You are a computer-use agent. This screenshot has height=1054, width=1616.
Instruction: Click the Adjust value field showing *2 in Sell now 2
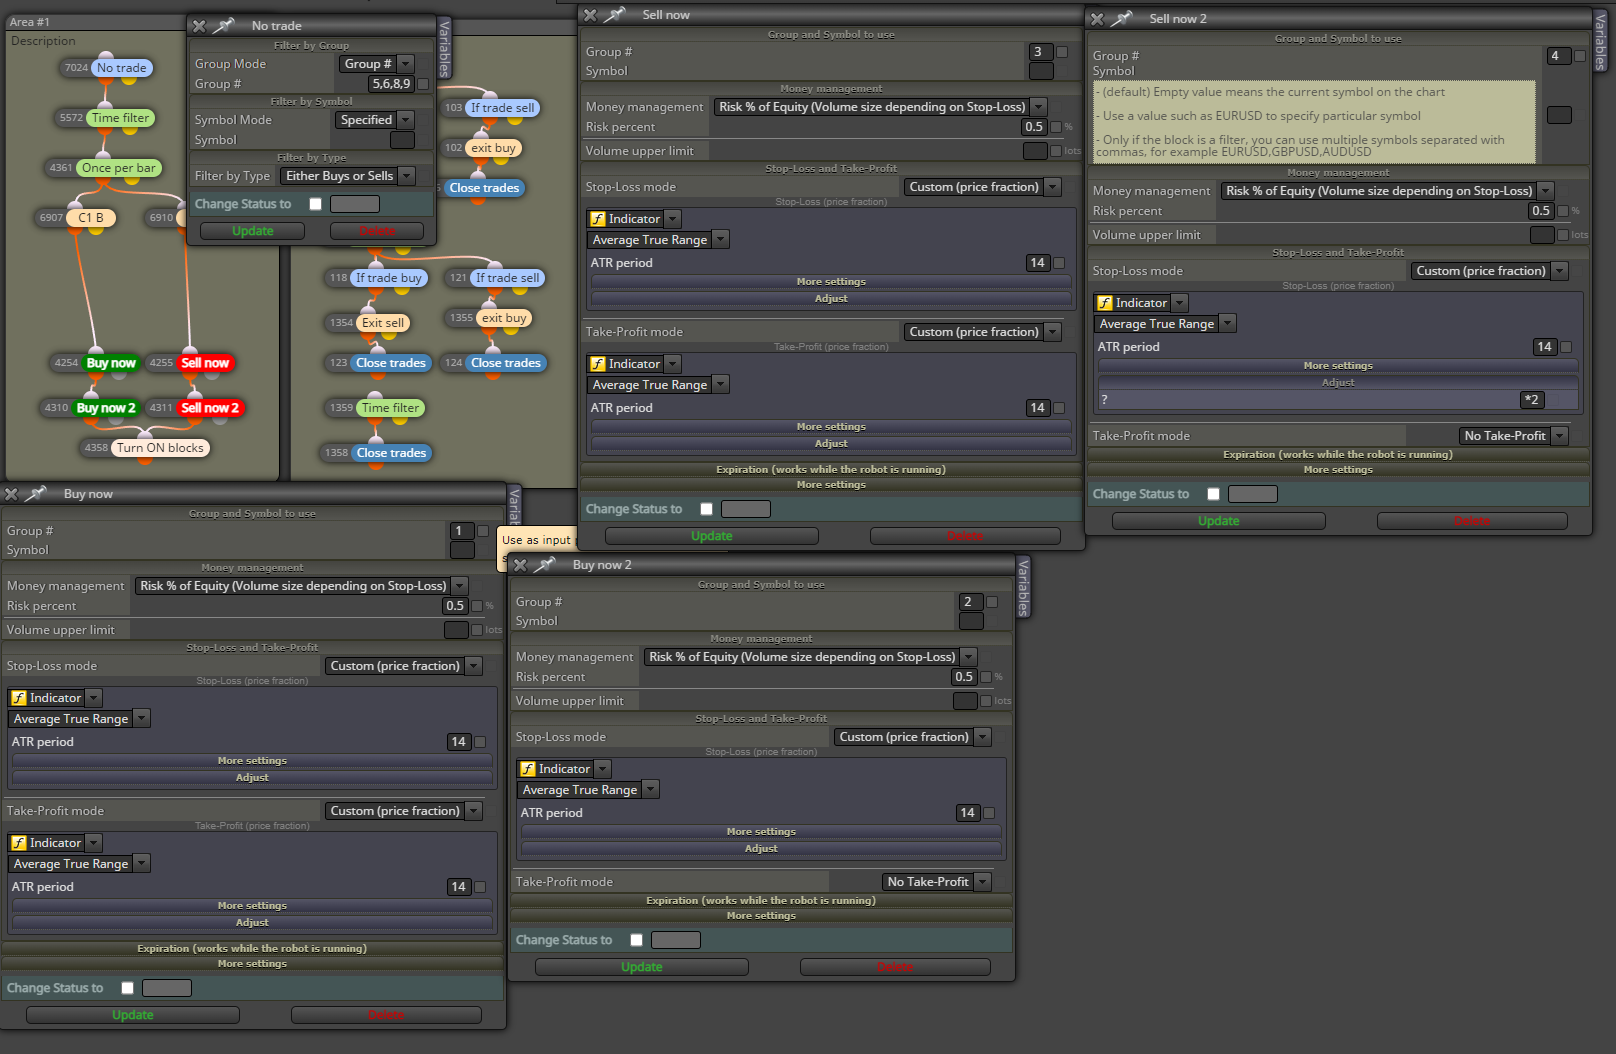(1532, 400)
